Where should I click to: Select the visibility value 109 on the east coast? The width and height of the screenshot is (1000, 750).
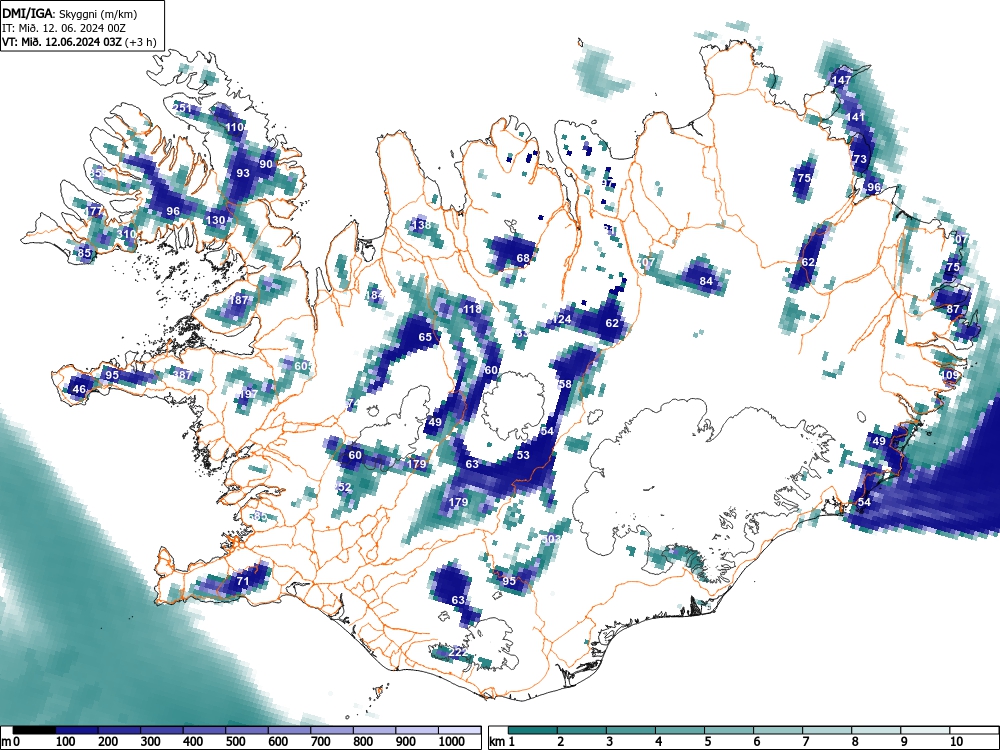(x=950, y=375)
